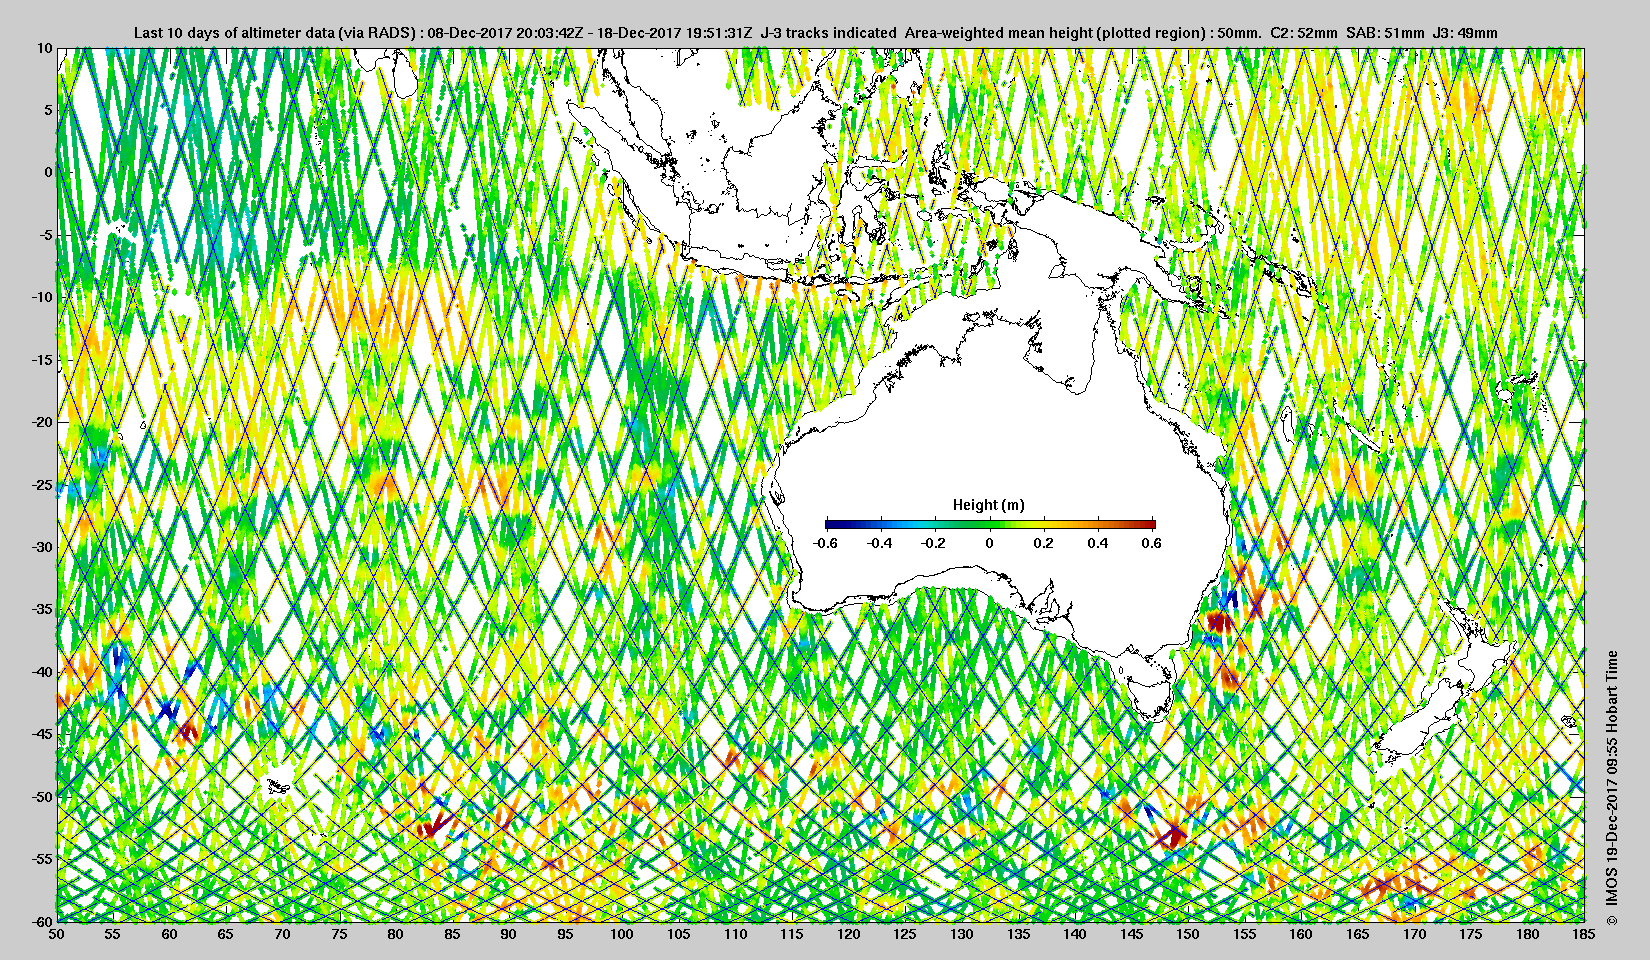Click the 135 longitude tick label
This screenshot has width=1650, height=960.
point(1018,935)
